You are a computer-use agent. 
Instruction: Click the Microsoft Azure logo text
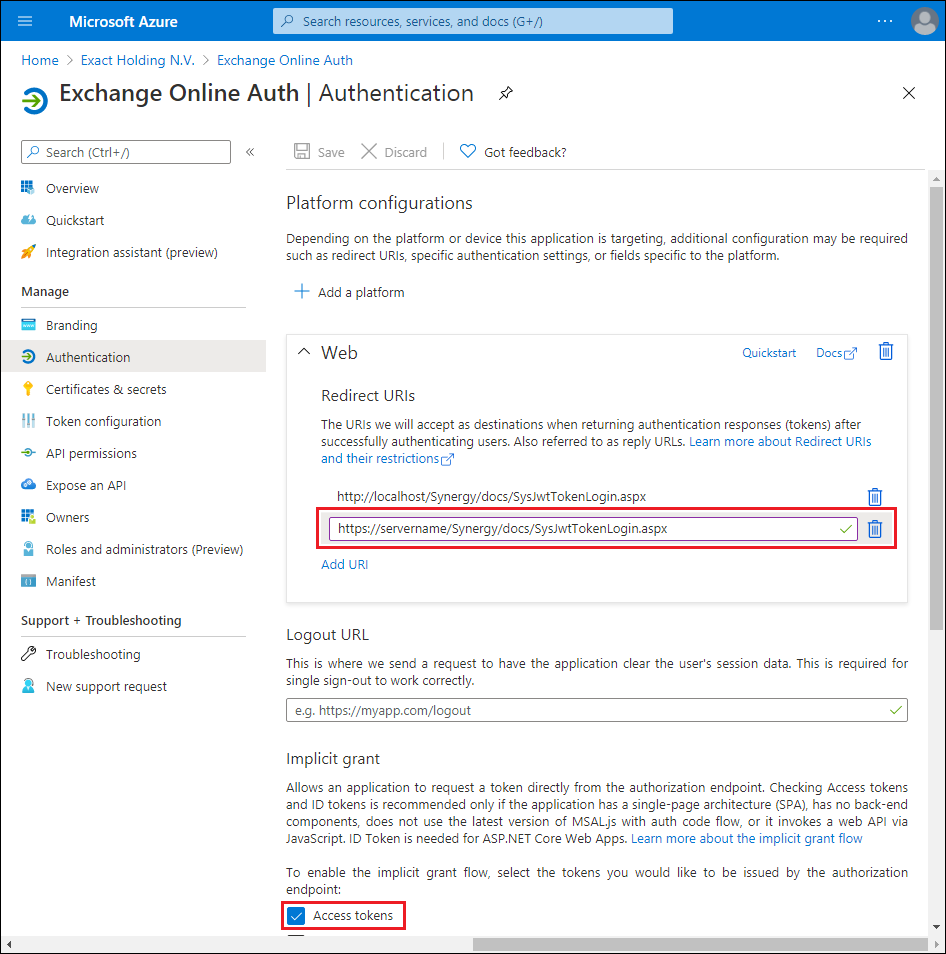(x=123, y=21)
